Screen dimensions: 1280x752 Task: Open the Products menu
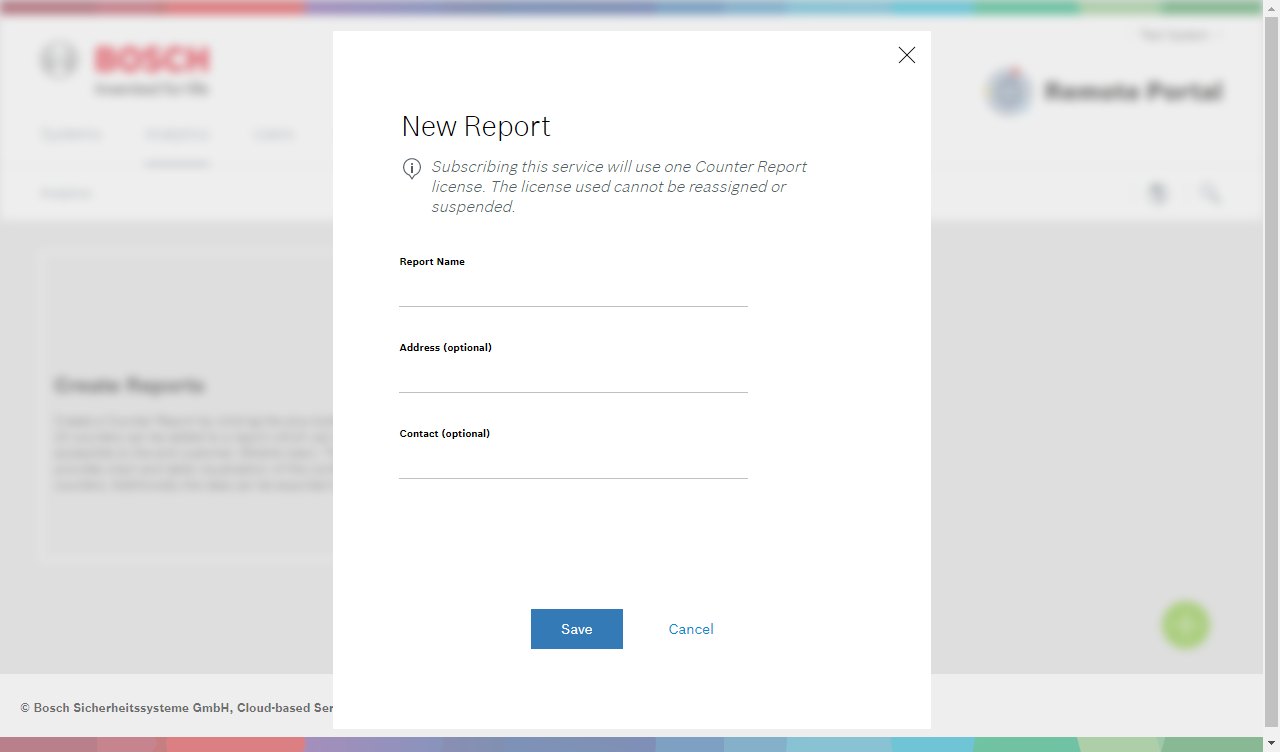(x=176, y=133)
